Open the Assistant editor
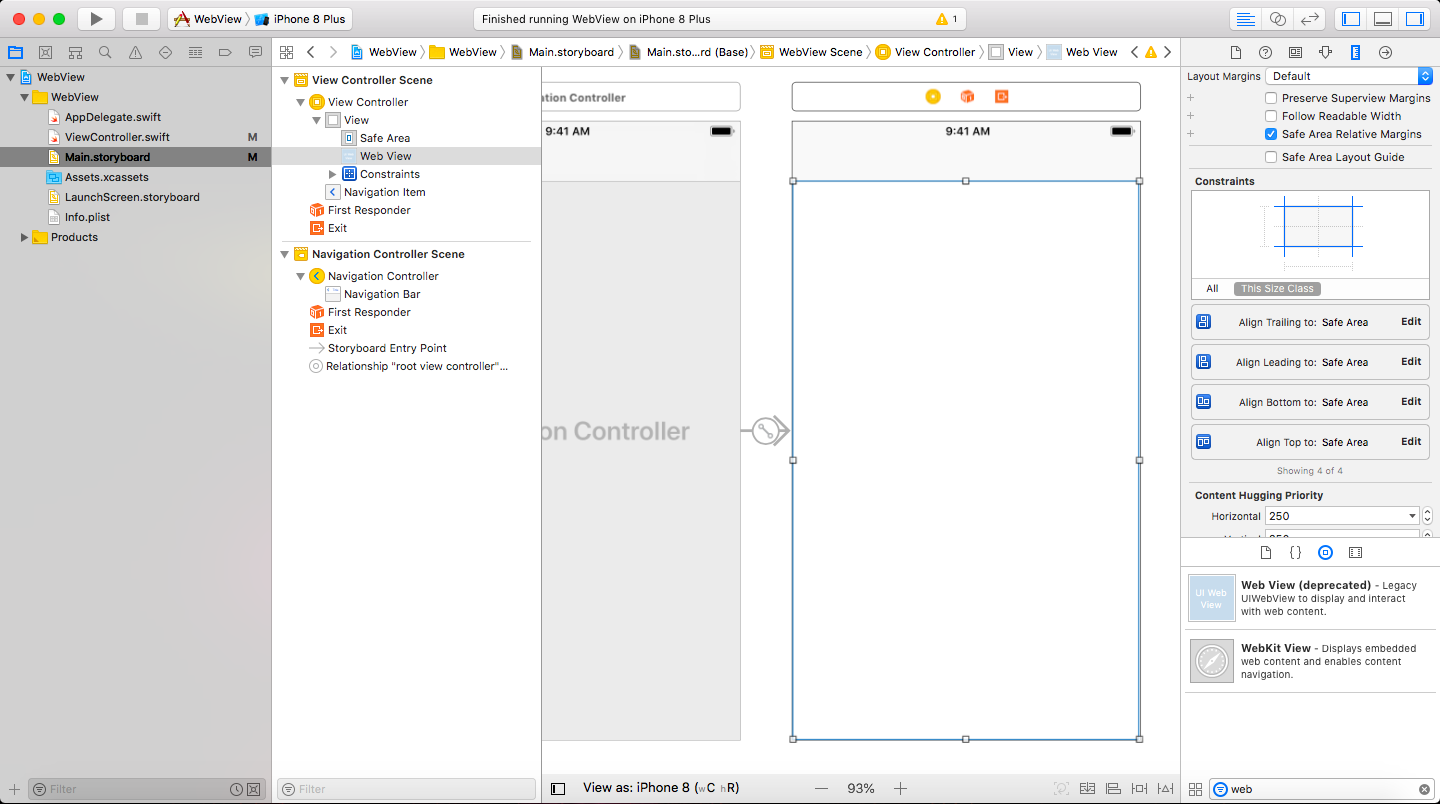The height and width of the screenshot is (804, 1440). [1277, 19]
